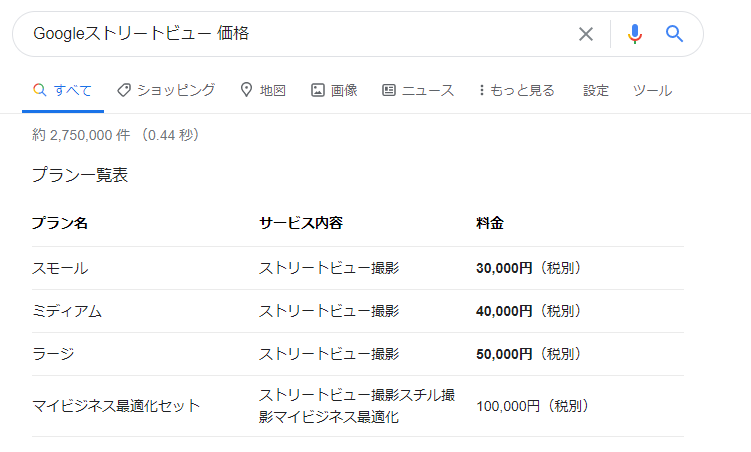
Task: Start voice search with the microphone icon
Action: [635, 34]
